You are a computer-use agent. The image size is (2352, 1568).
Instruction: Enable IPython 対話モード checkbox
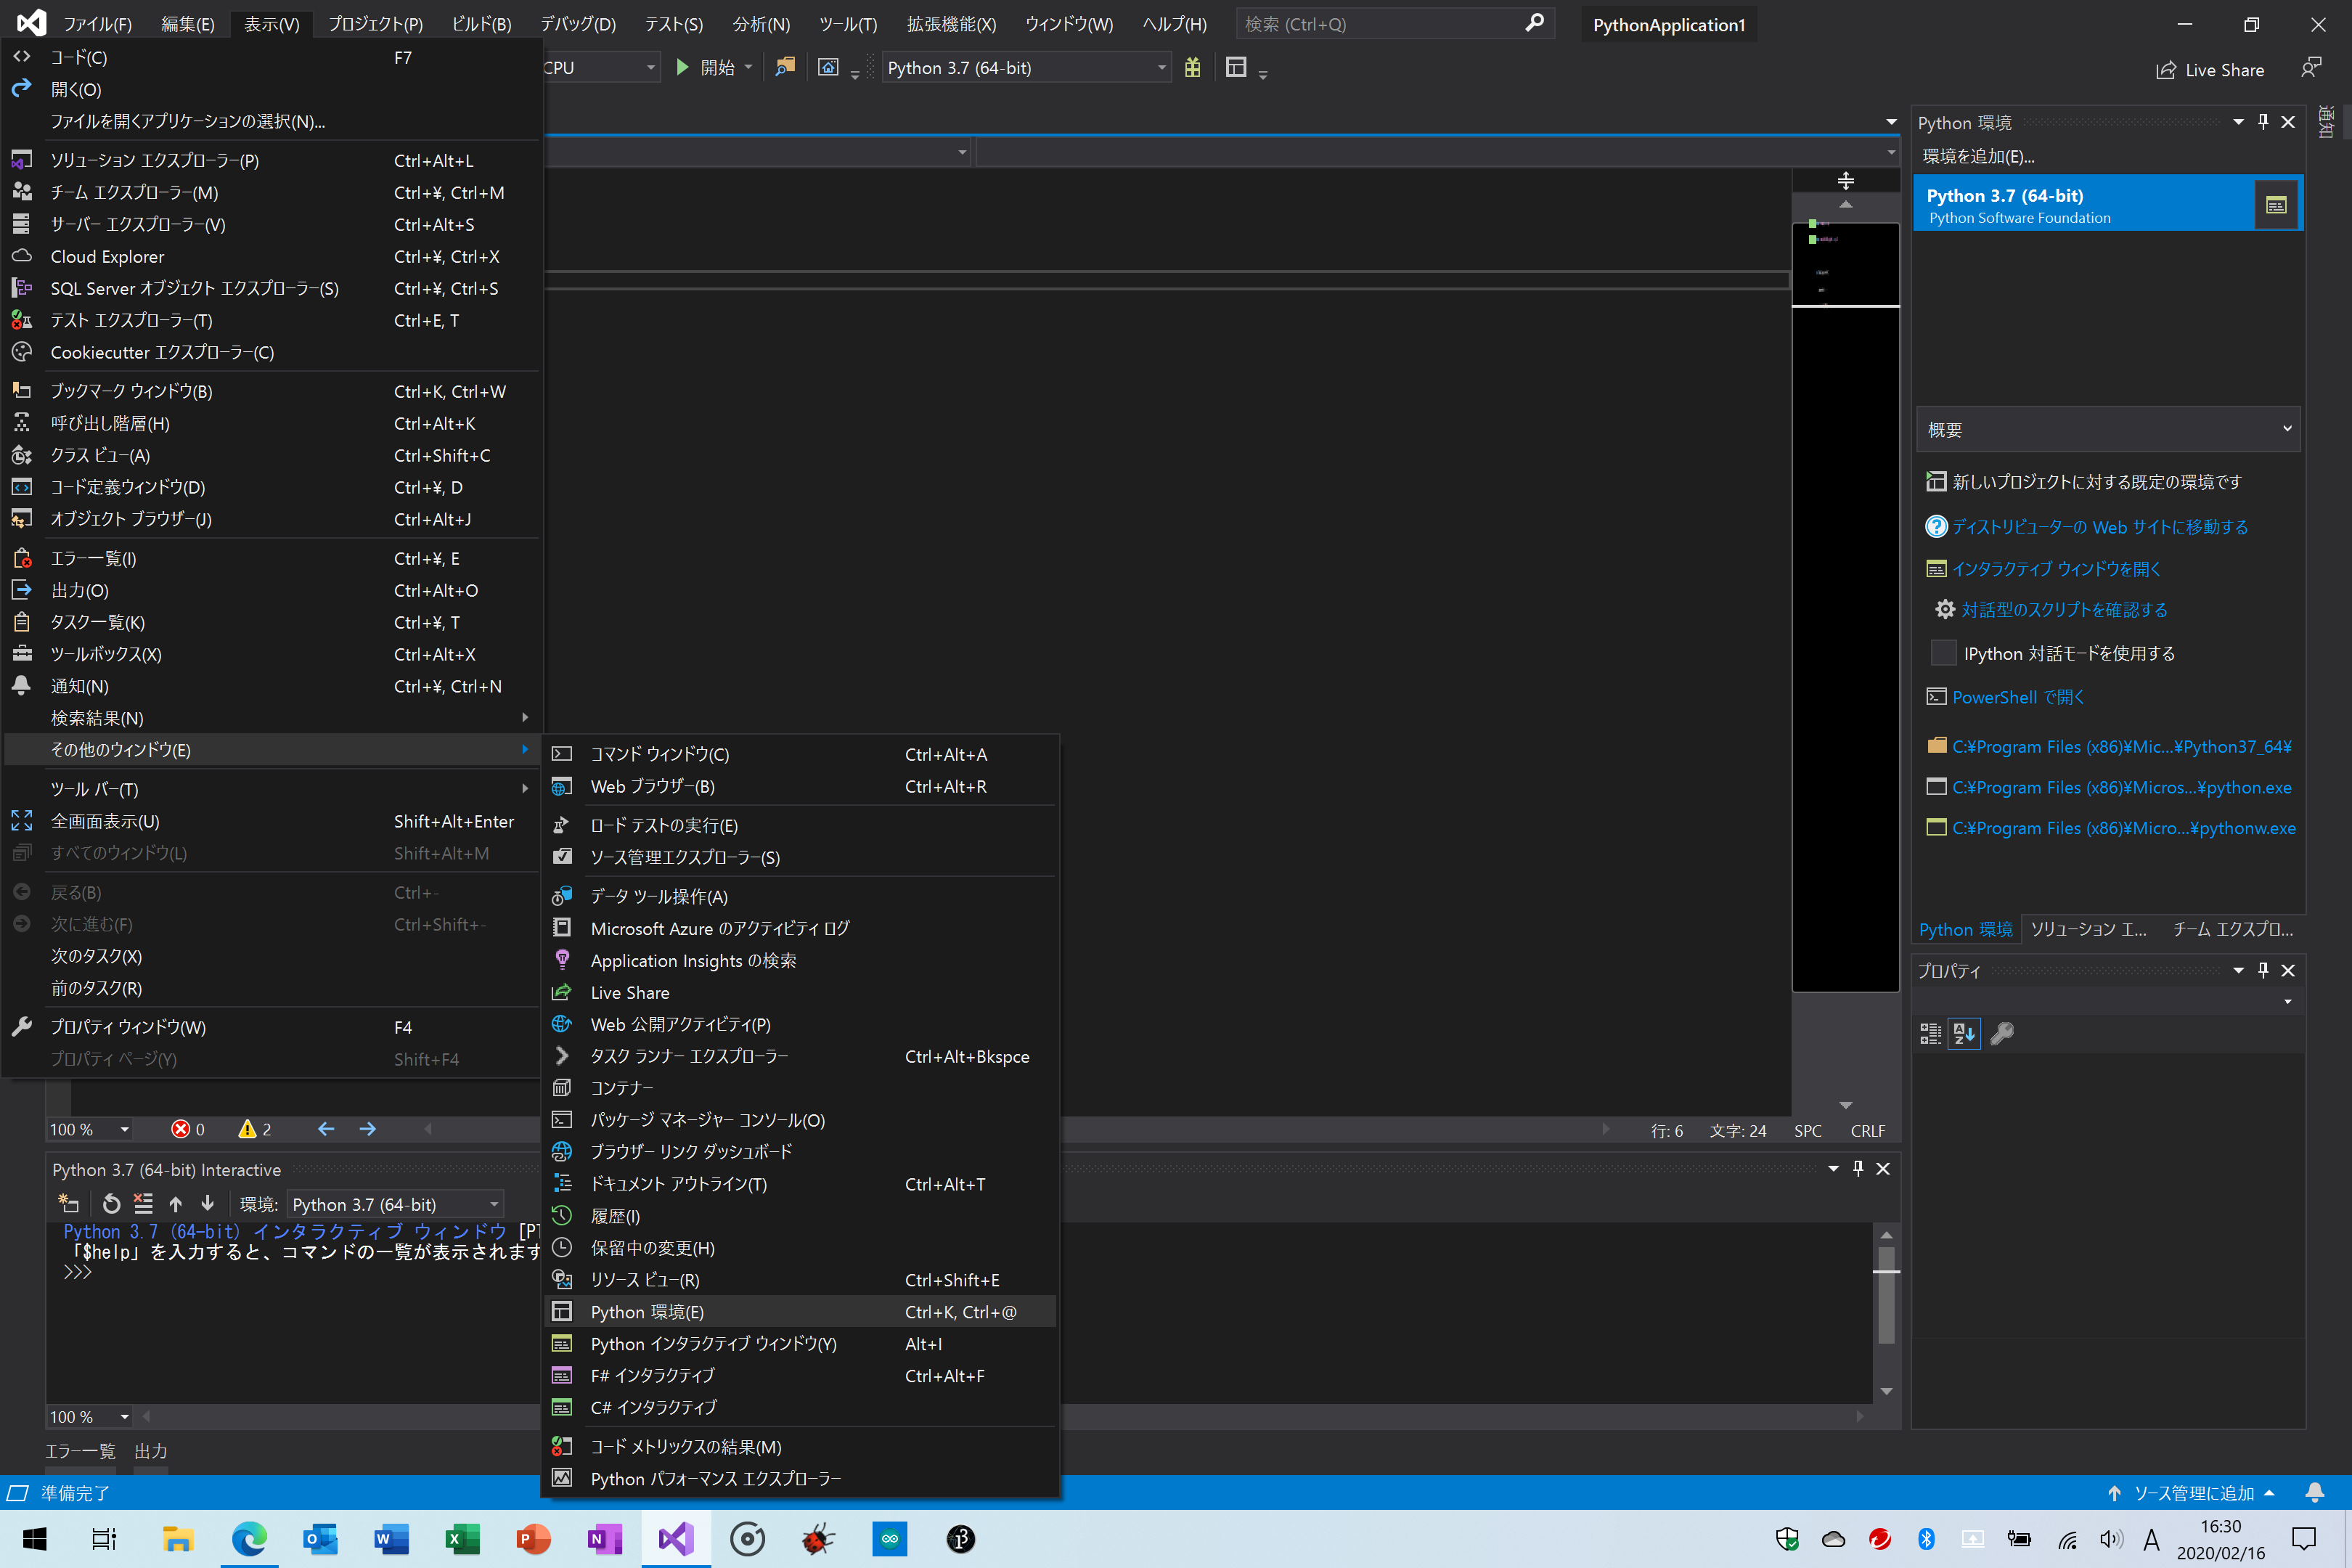click(x=1943, y=653)
